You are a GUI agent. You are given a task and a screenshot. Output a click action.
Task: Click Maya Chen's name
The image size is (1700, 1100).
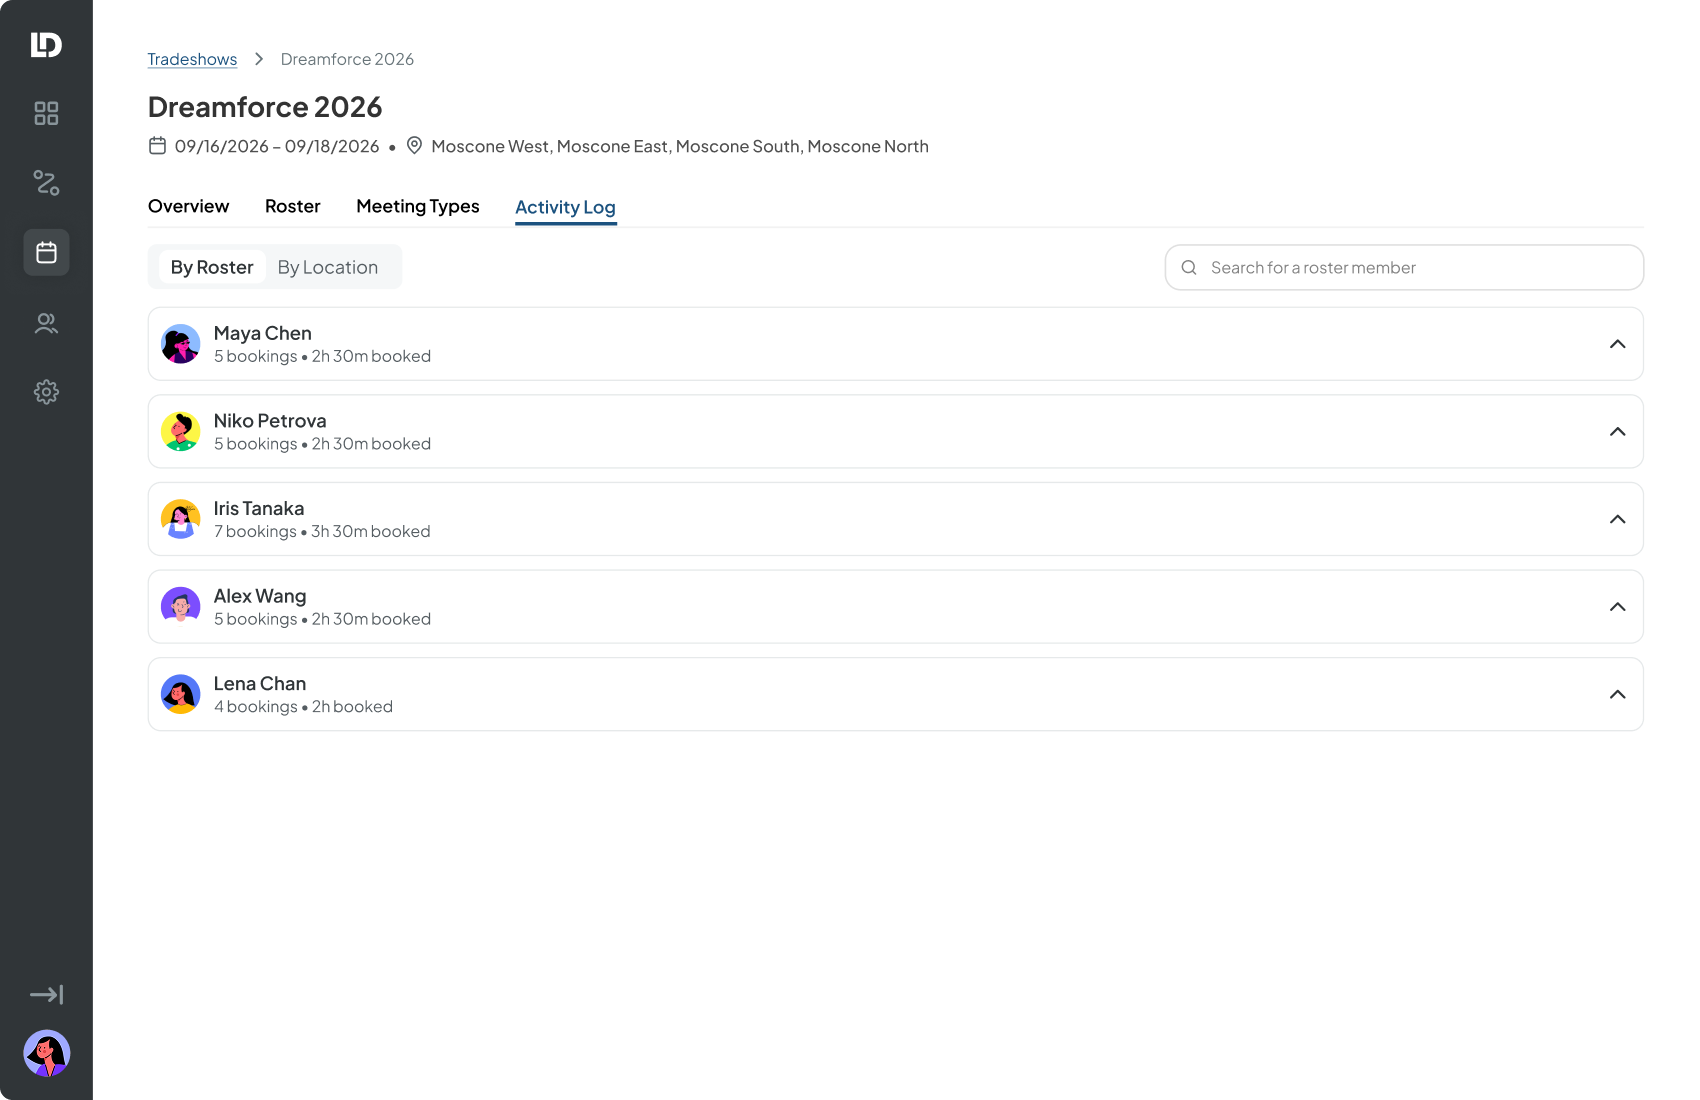coord(263,333)
